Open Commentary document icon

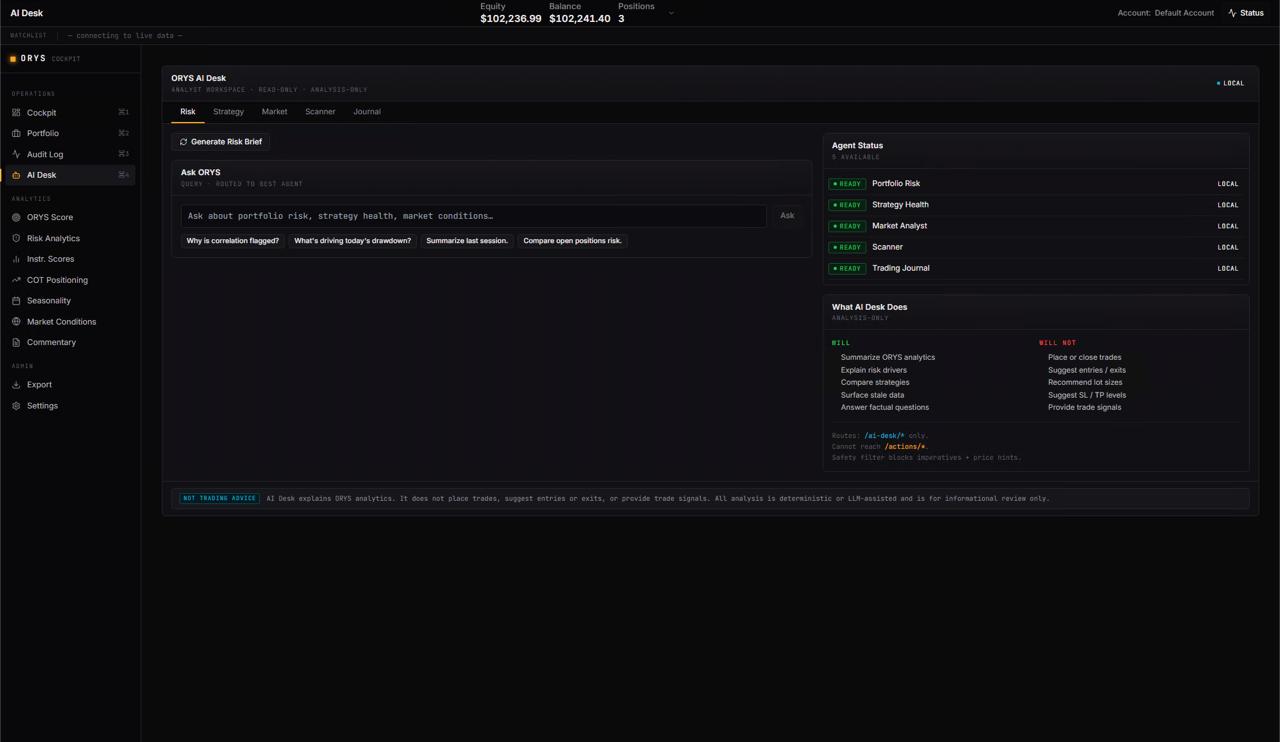(x=16, y=343)
